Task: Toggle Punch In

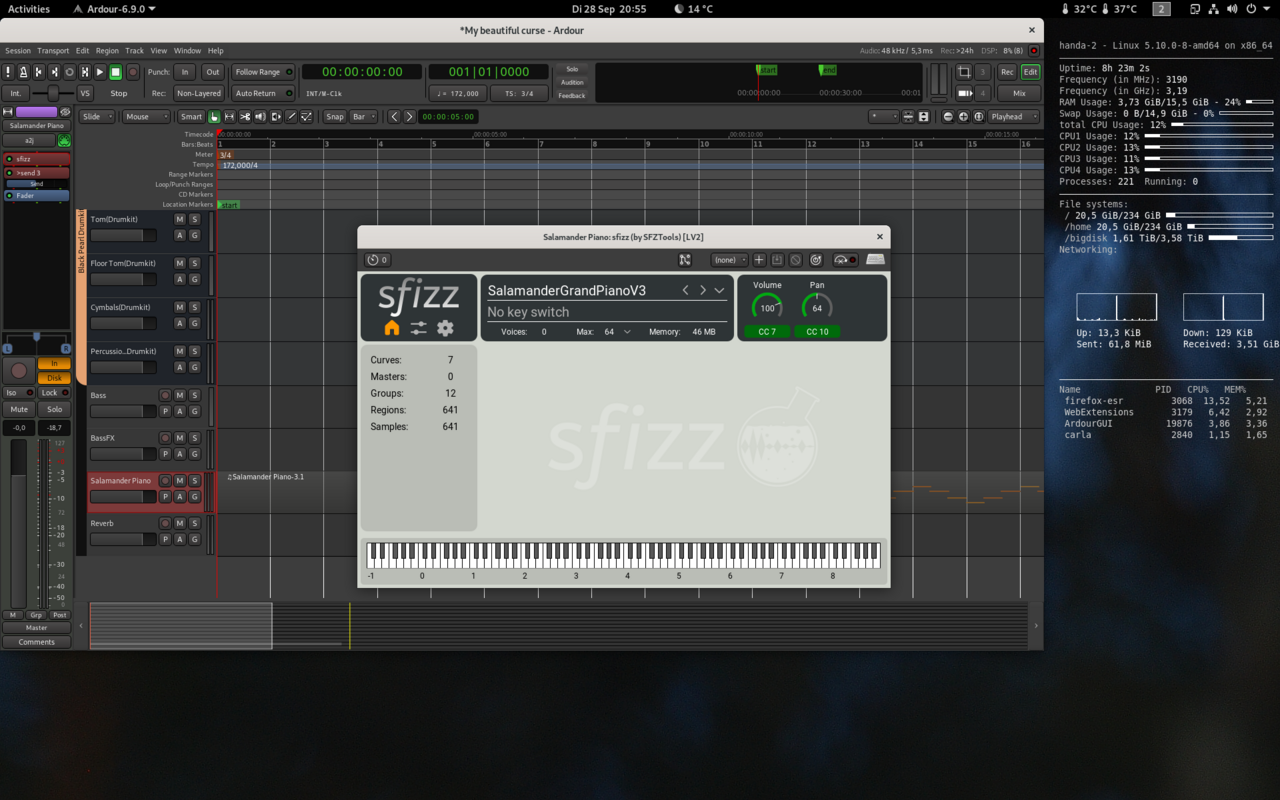Action: pyautogui.click(x=185, y=72)
